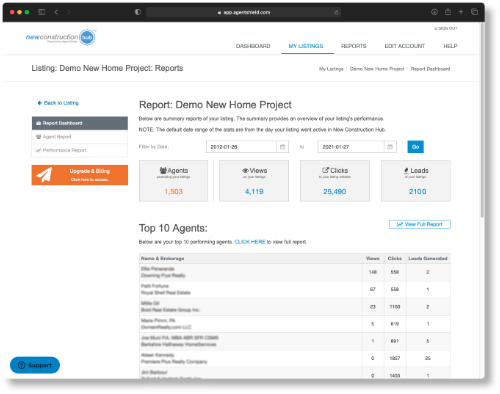Go back with the browser back arrow
This screenshot has height=394, width=500.
click(56, 12)
